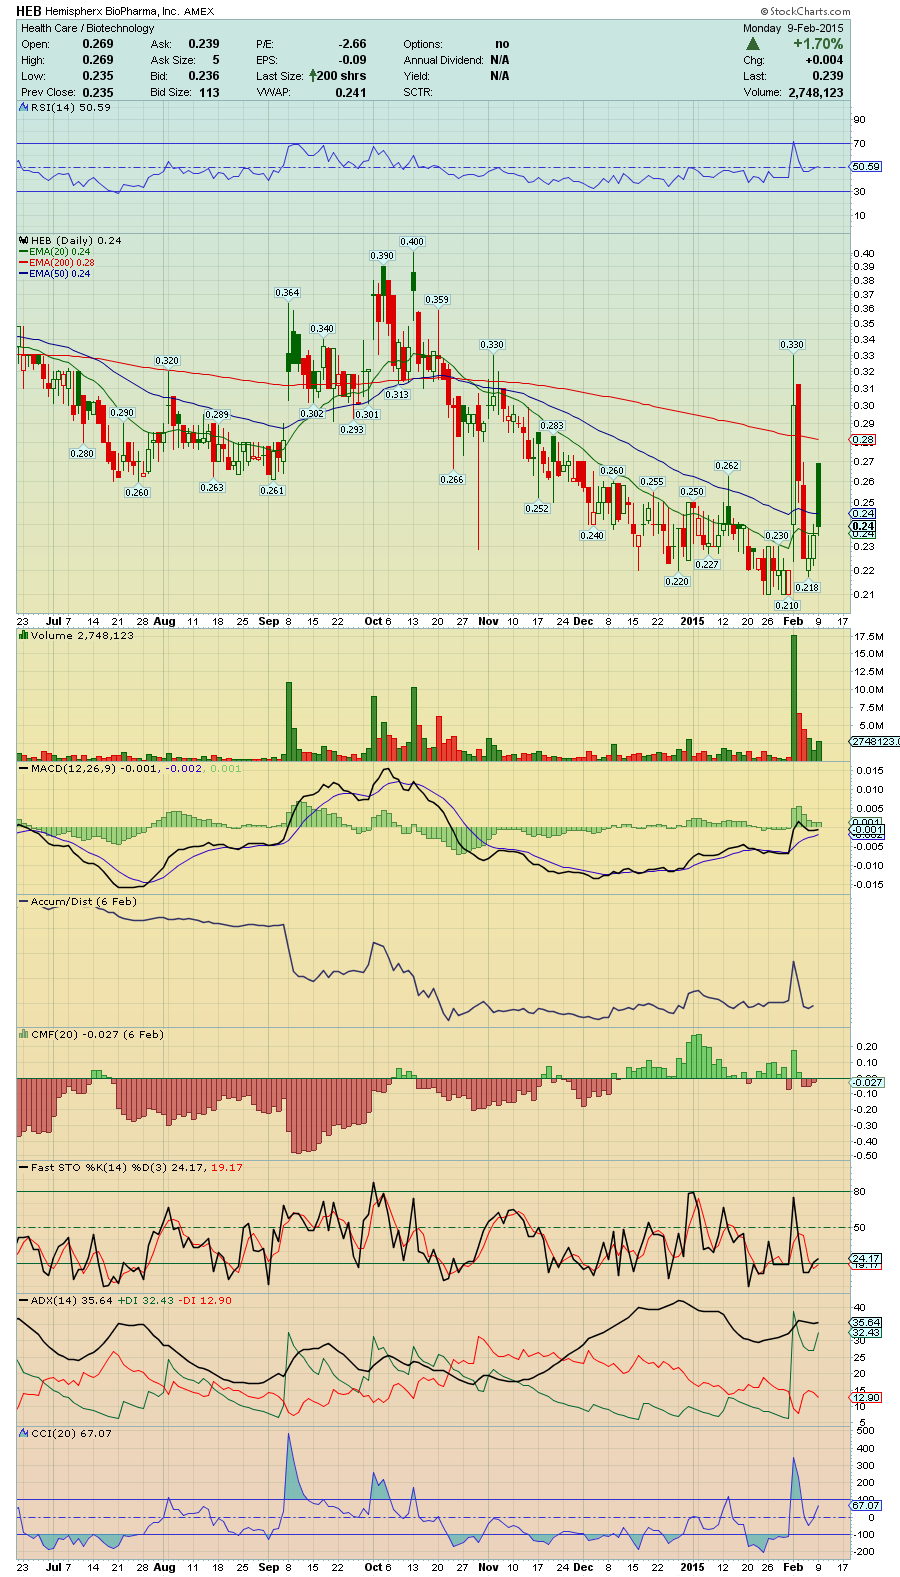The width and height of the screenshot is (900, 1577).
Task: Click the %D(3) red value 19.17
Action: [x=226, y=1168]
